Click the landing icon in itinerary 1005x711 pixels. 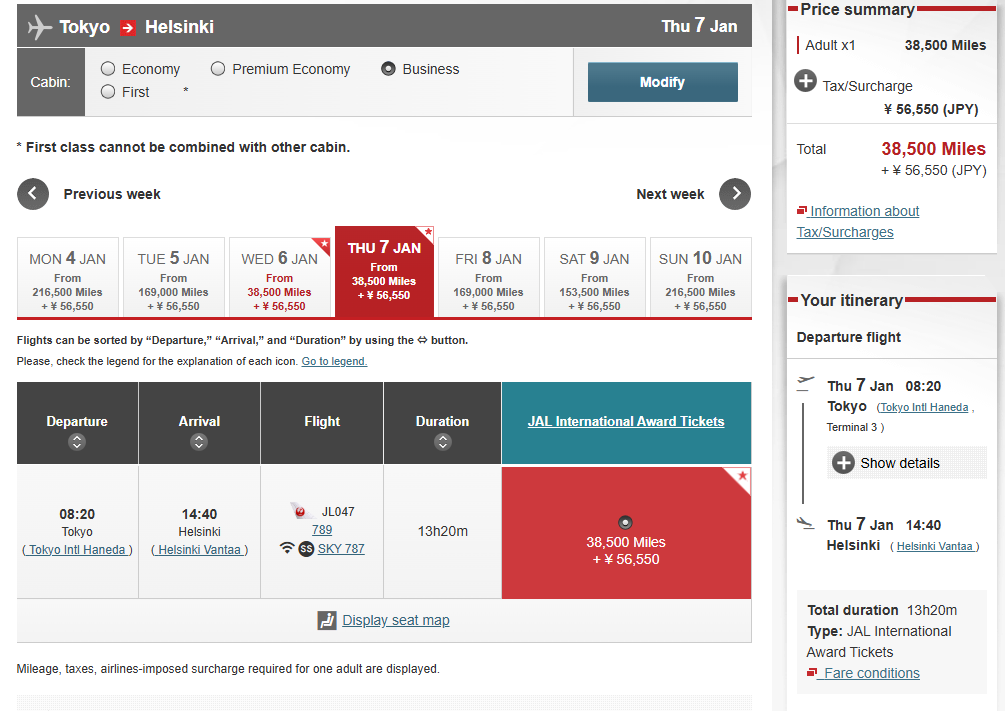tap(805, 523)
